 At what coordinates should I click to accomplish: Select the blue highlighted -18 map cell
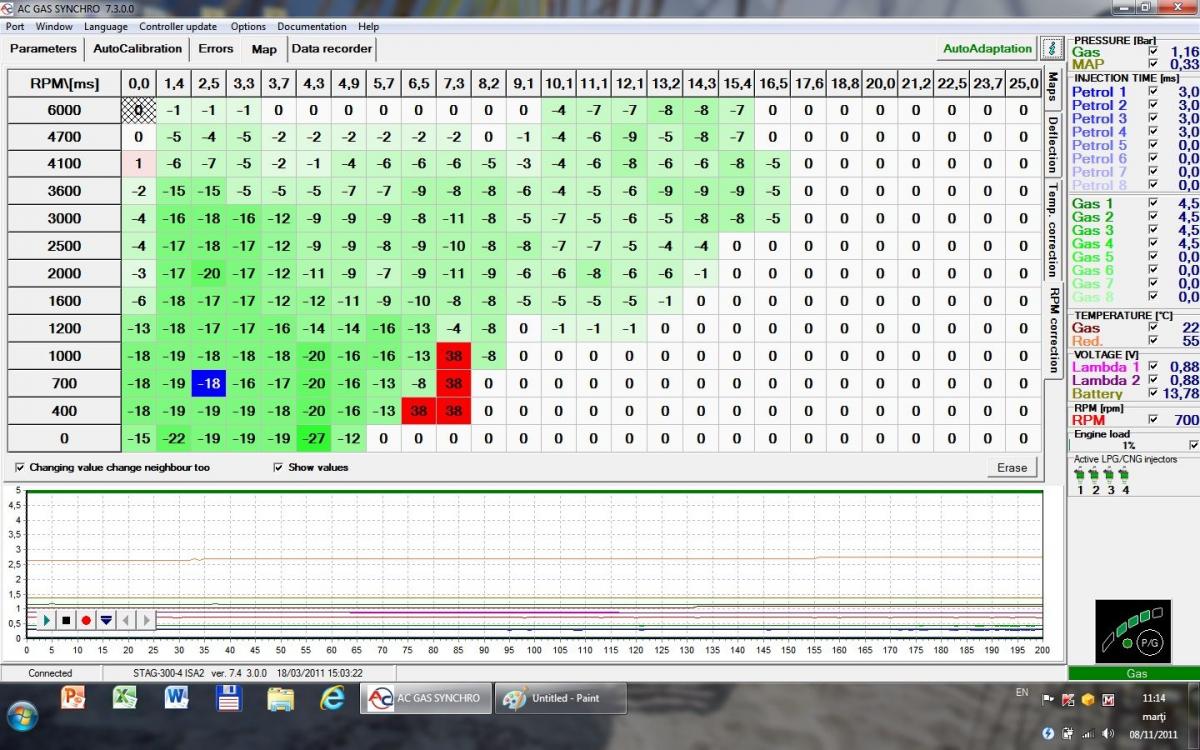[210, 383]
